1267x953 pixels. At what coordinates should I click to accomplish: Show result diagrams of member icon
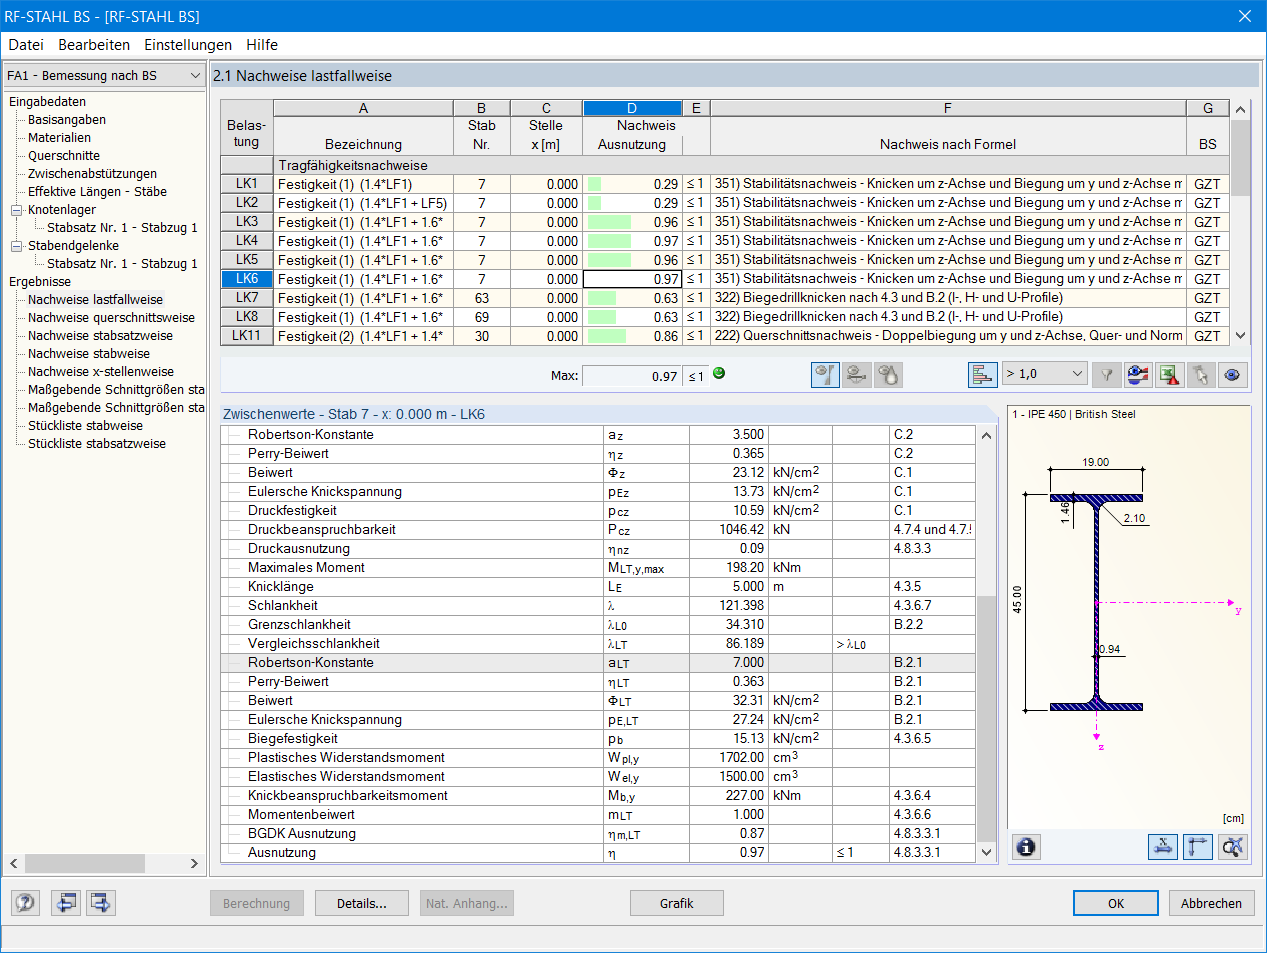[1138, 375]
